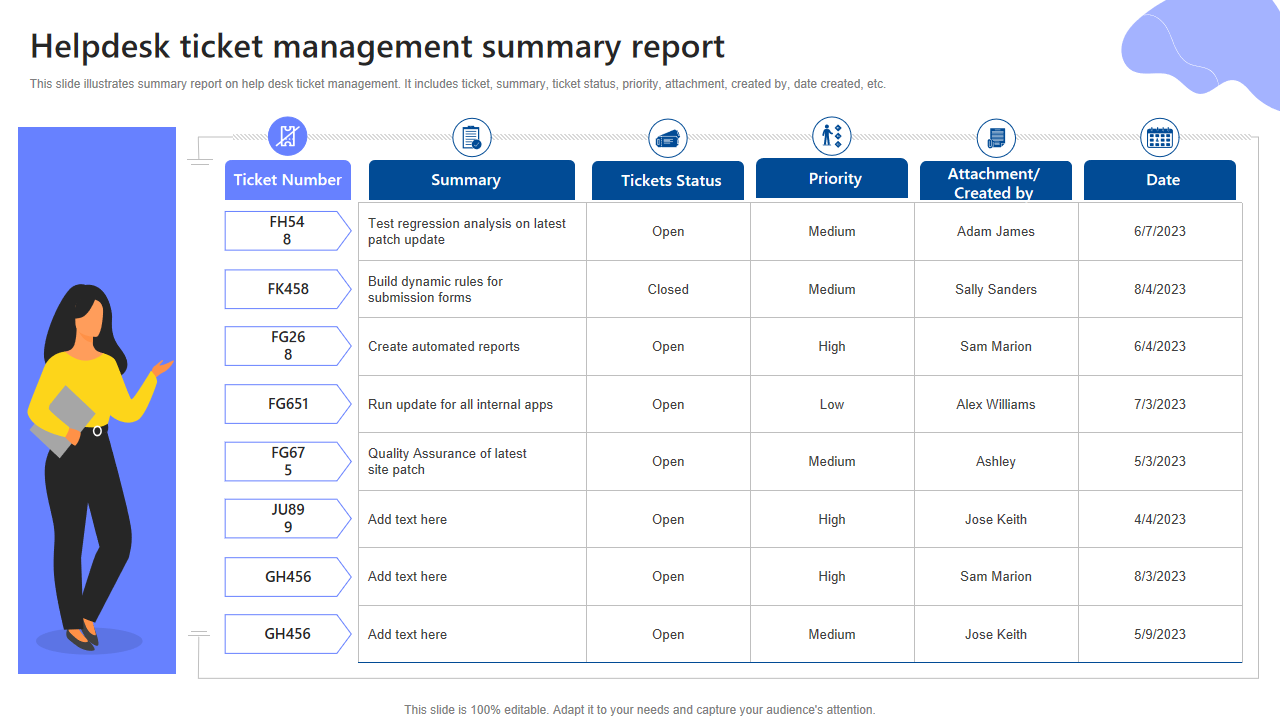Click date cell '6/7/2023'
Screen dimensions: 1280x720
click(x=1160, y=231)
